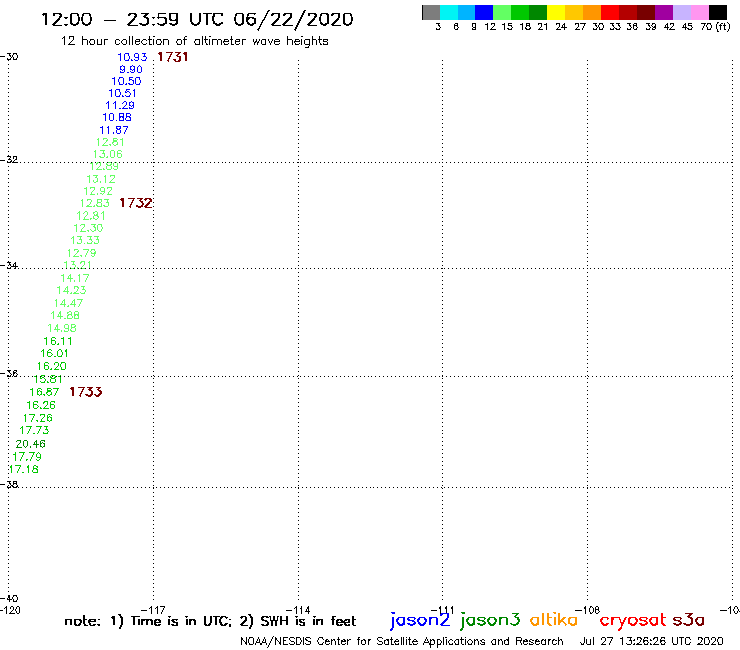Screen dimensions: 740x650
Task: Click the wave height value 14.23
Action: point(71,290)
